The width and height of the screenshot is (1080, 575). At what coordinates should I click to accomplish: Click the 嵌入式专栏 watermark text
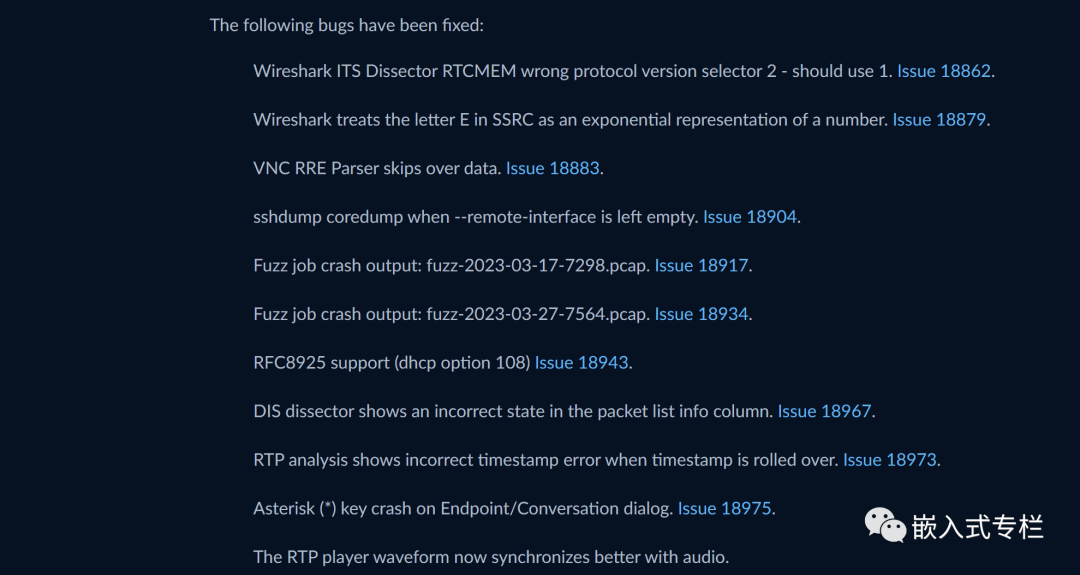tap(977, 527)
